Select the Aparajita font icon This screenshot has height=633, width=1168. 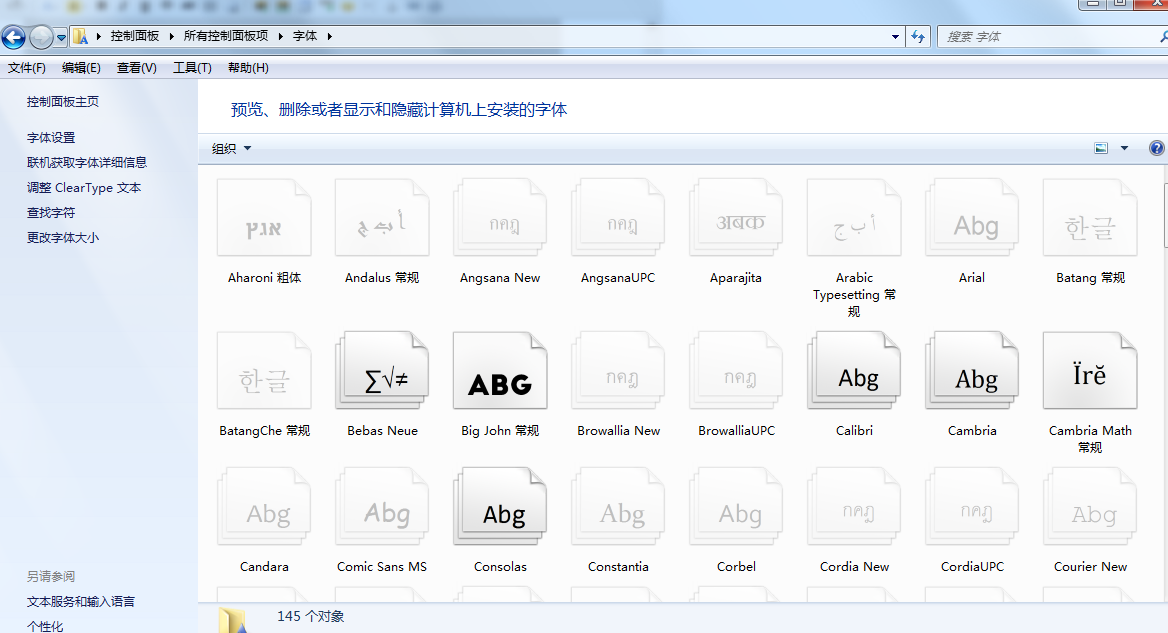pos(736,217)
